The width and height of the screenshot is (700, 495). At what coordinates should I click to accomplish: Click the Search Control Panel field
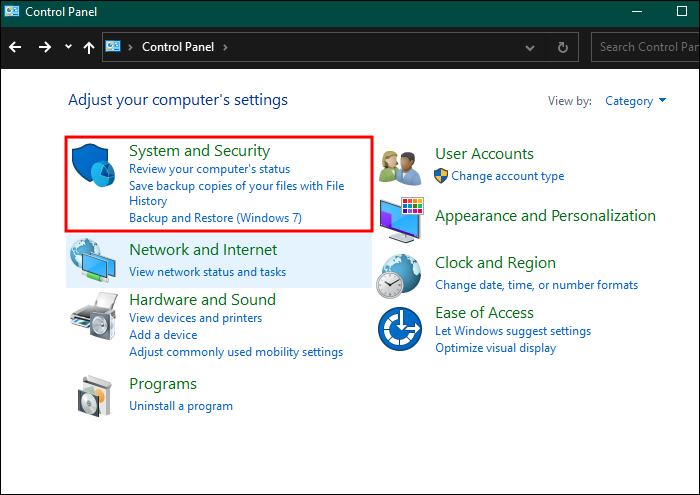645,47
